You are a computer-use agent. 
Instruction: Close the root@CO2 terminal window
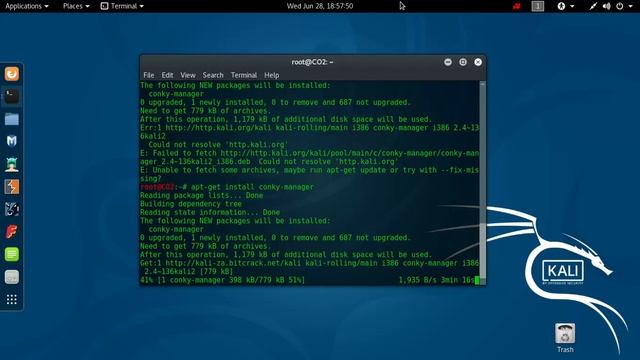click(478, 62)
